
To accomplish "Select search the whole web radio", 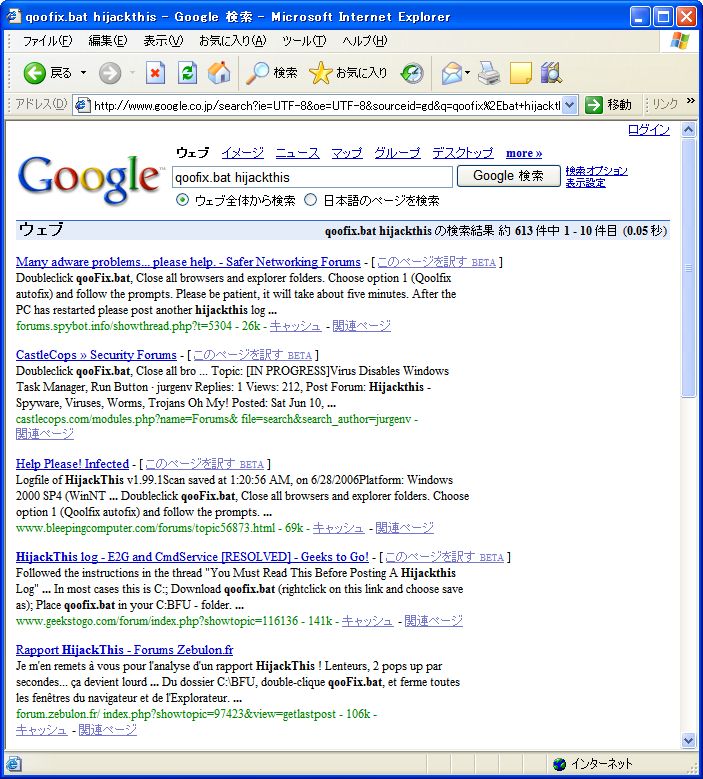I will (182, 200).
